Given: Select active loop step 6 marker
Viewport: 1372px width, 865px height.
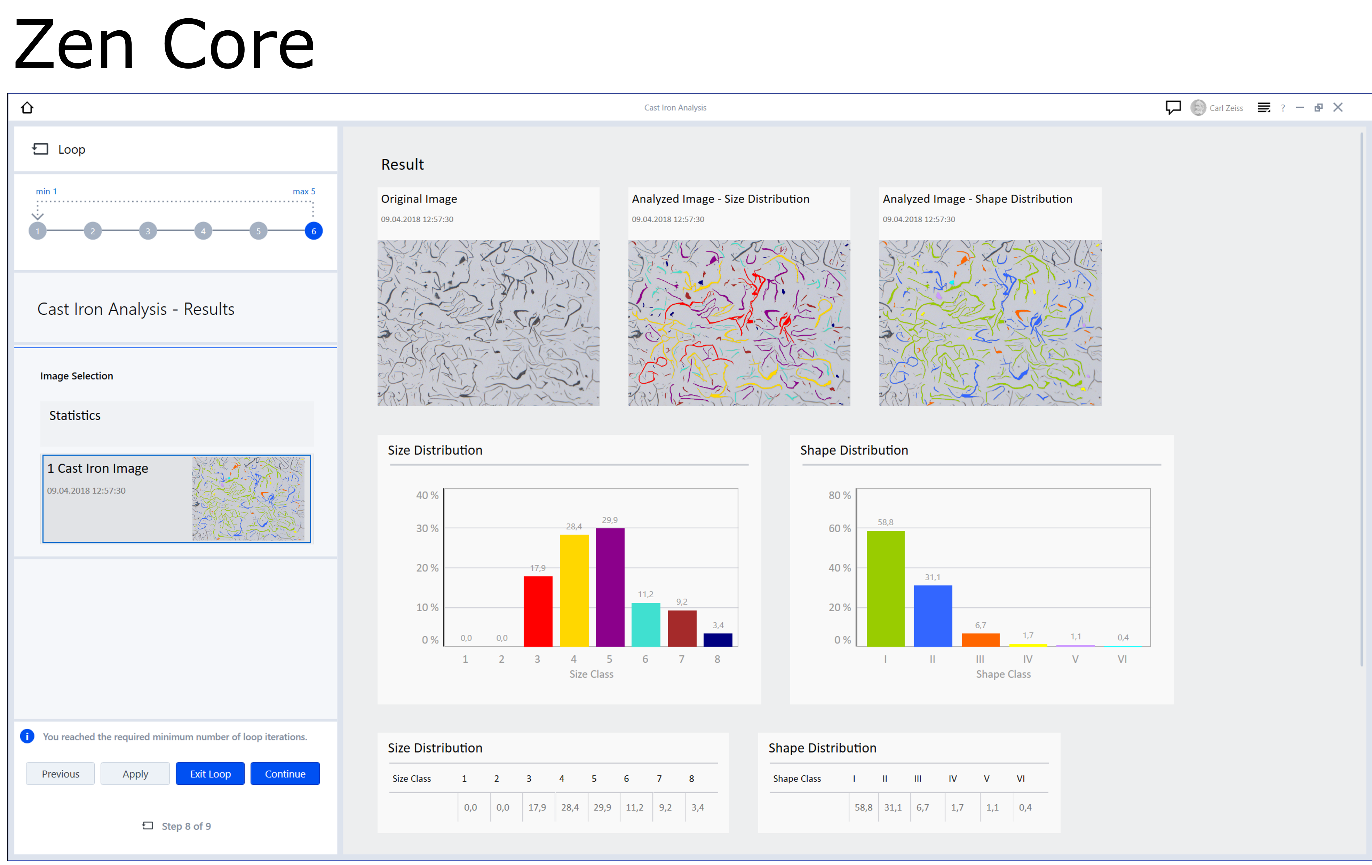Looking at the screenshot, I should coord(314,231).
